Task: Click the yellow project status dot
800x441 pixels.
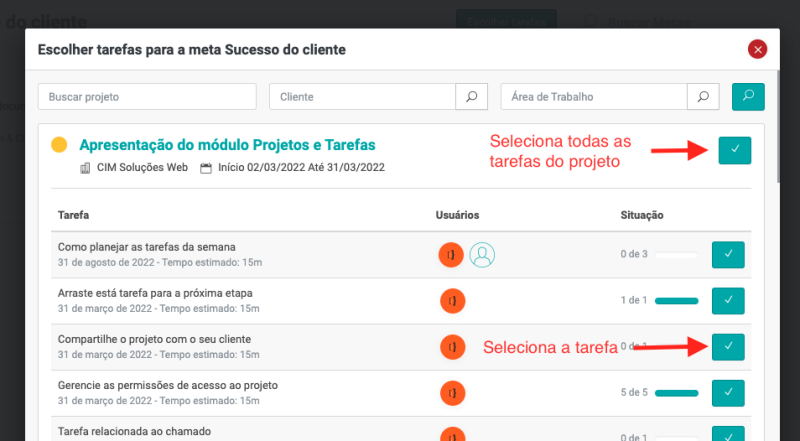Action: pyautogui.click(x=59, y=145)
